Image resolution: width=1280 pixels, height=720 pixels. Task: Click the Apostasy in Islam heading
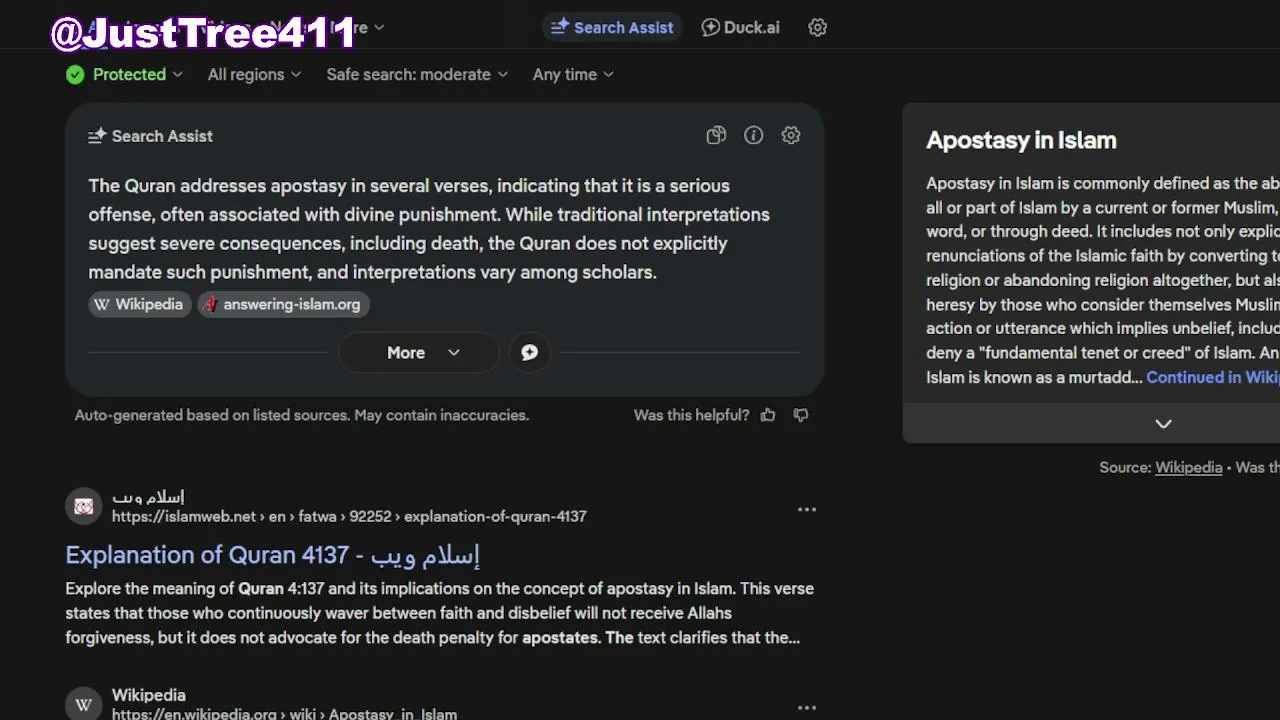(1021, 140)
